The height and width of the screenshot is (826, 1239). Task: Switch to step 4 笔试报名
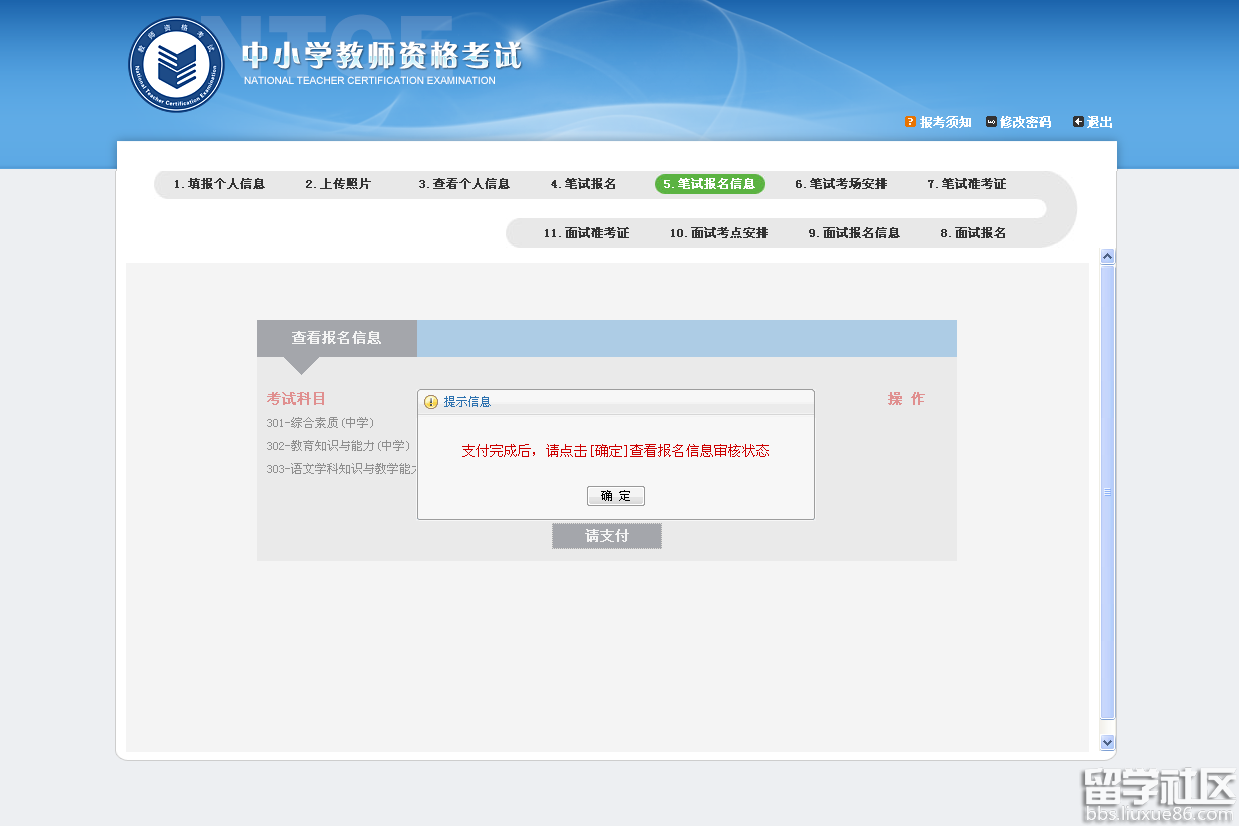(x=584, y=184)
